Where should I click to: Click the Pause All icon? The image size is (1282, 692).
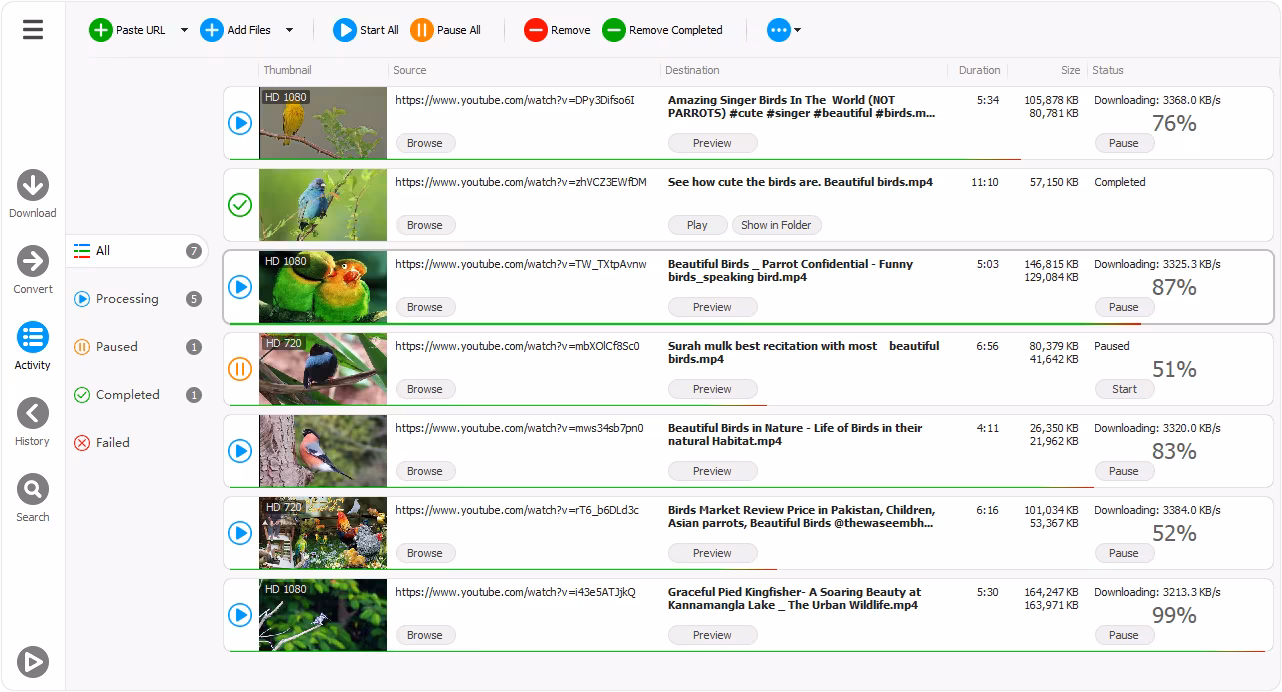(422, 30)
